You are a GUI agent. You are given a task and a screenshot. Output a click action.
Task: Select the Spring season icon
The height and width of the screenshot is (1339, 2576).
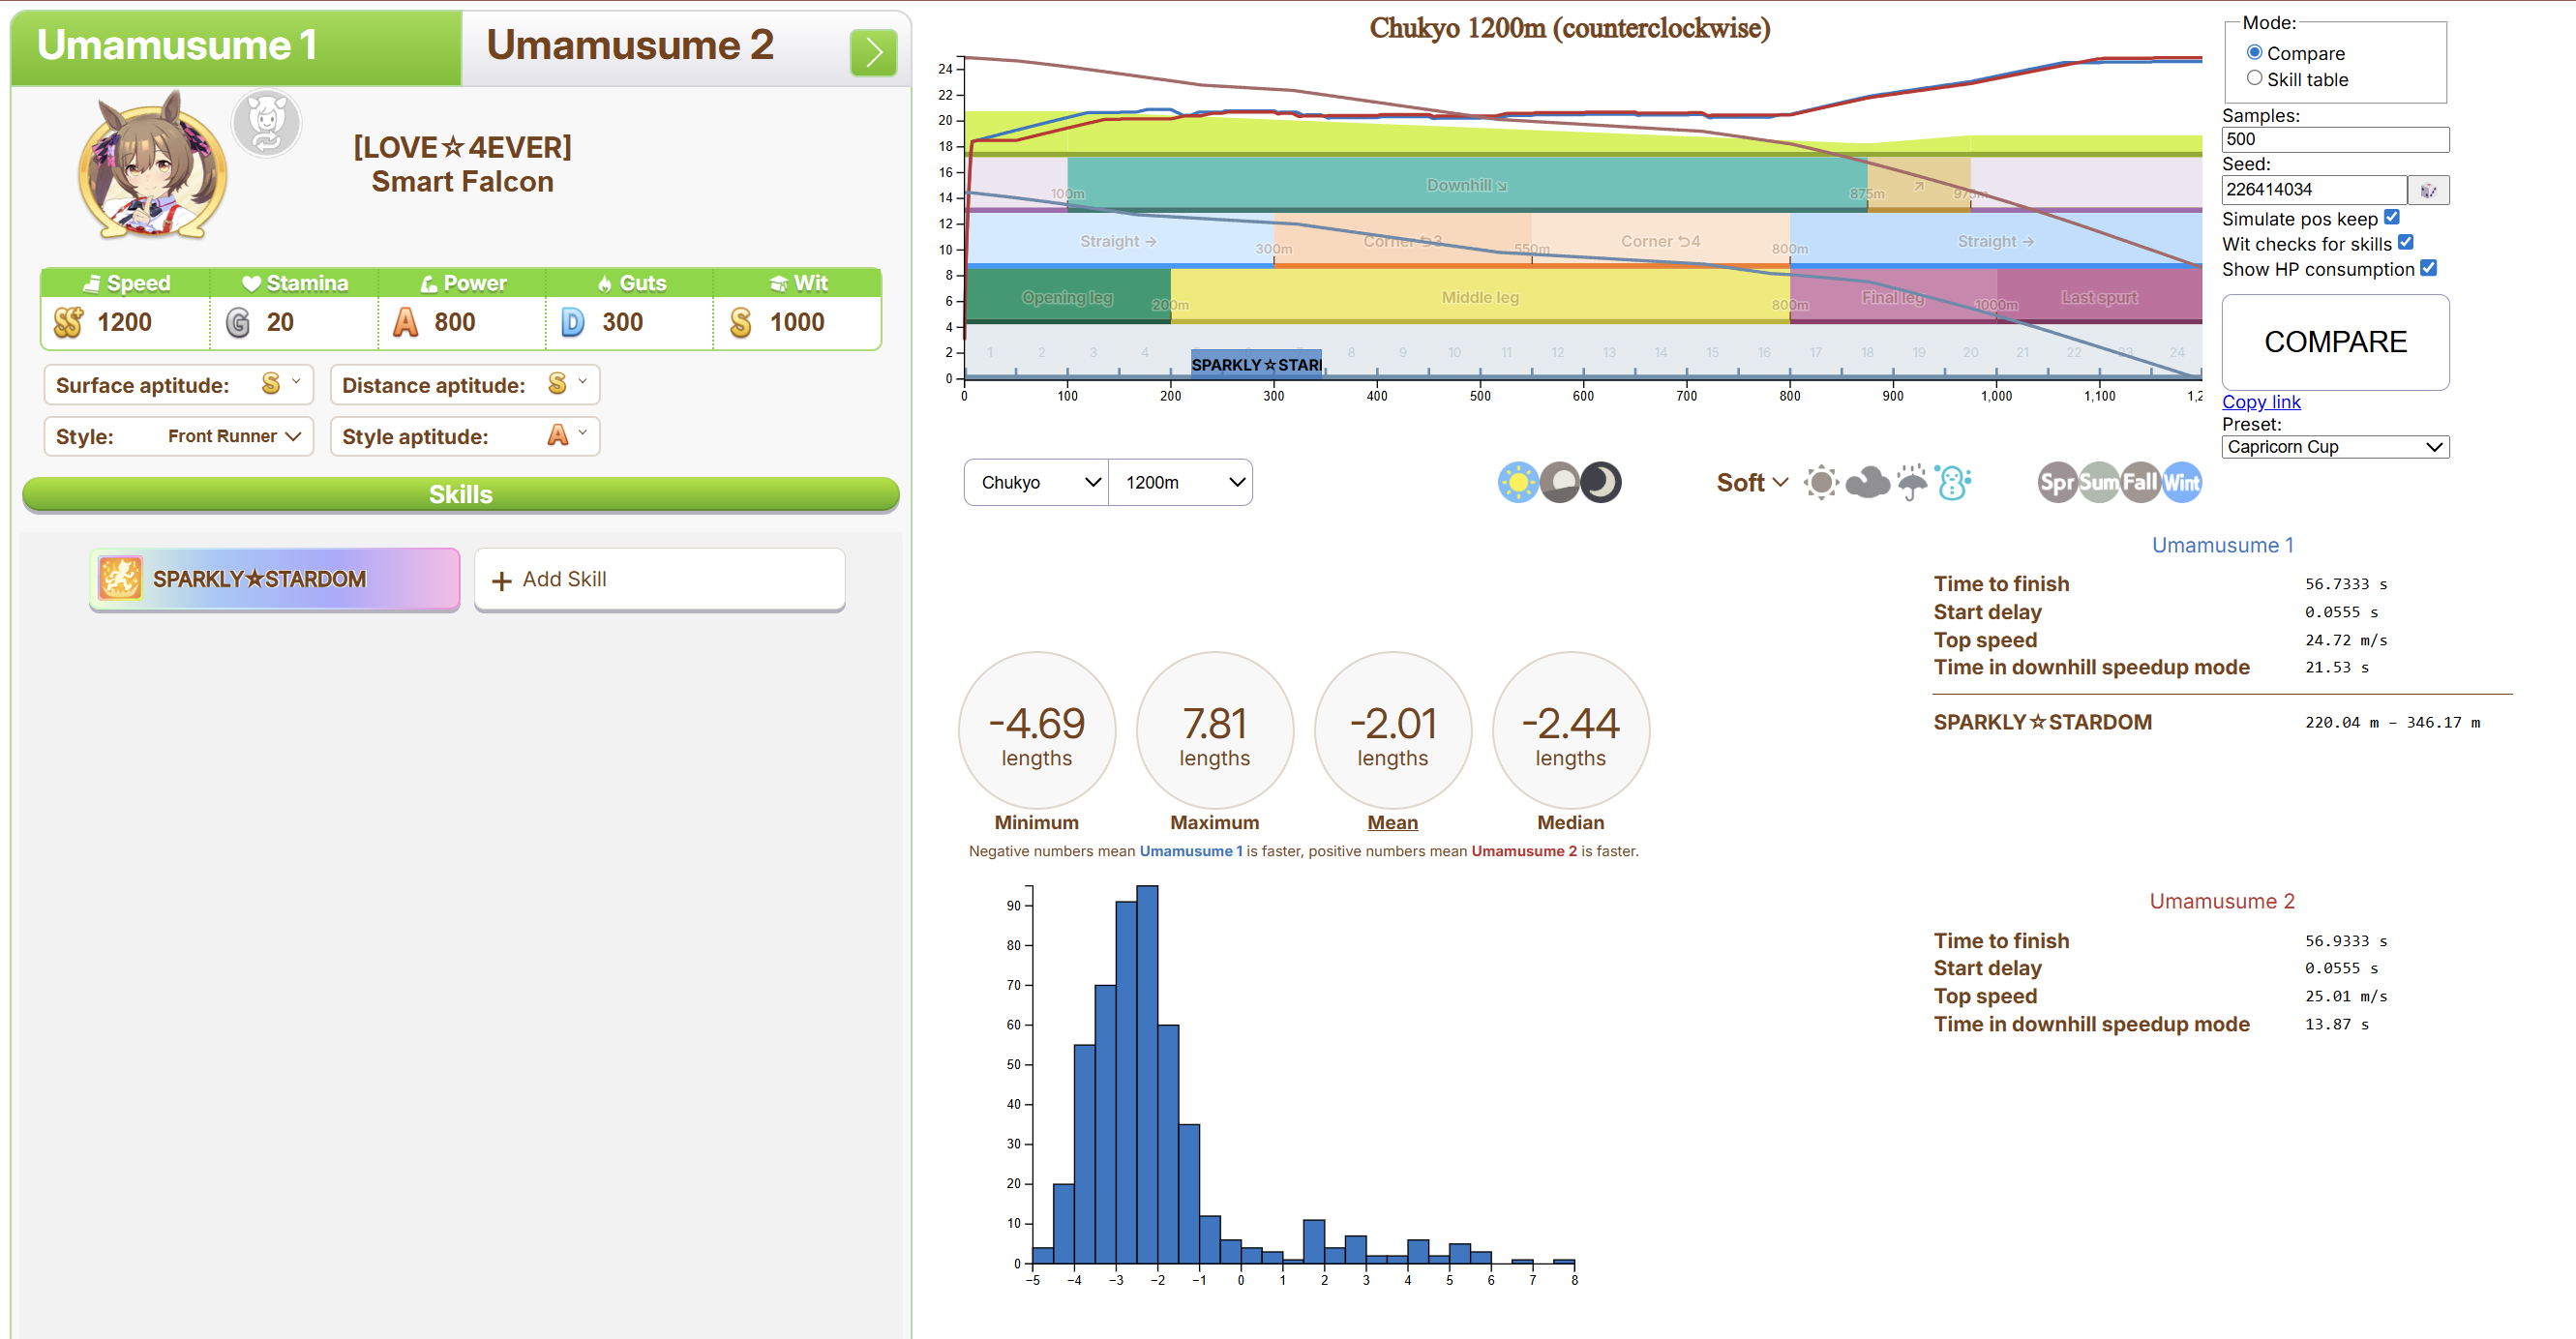[x=2057, y=482]
